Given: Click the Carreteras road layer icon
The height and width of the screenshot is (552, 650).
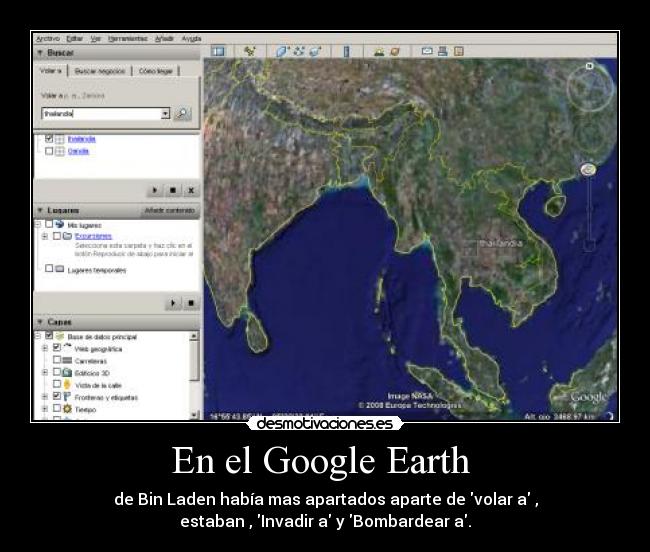Looking at the screenshot, I should [67, 361].
